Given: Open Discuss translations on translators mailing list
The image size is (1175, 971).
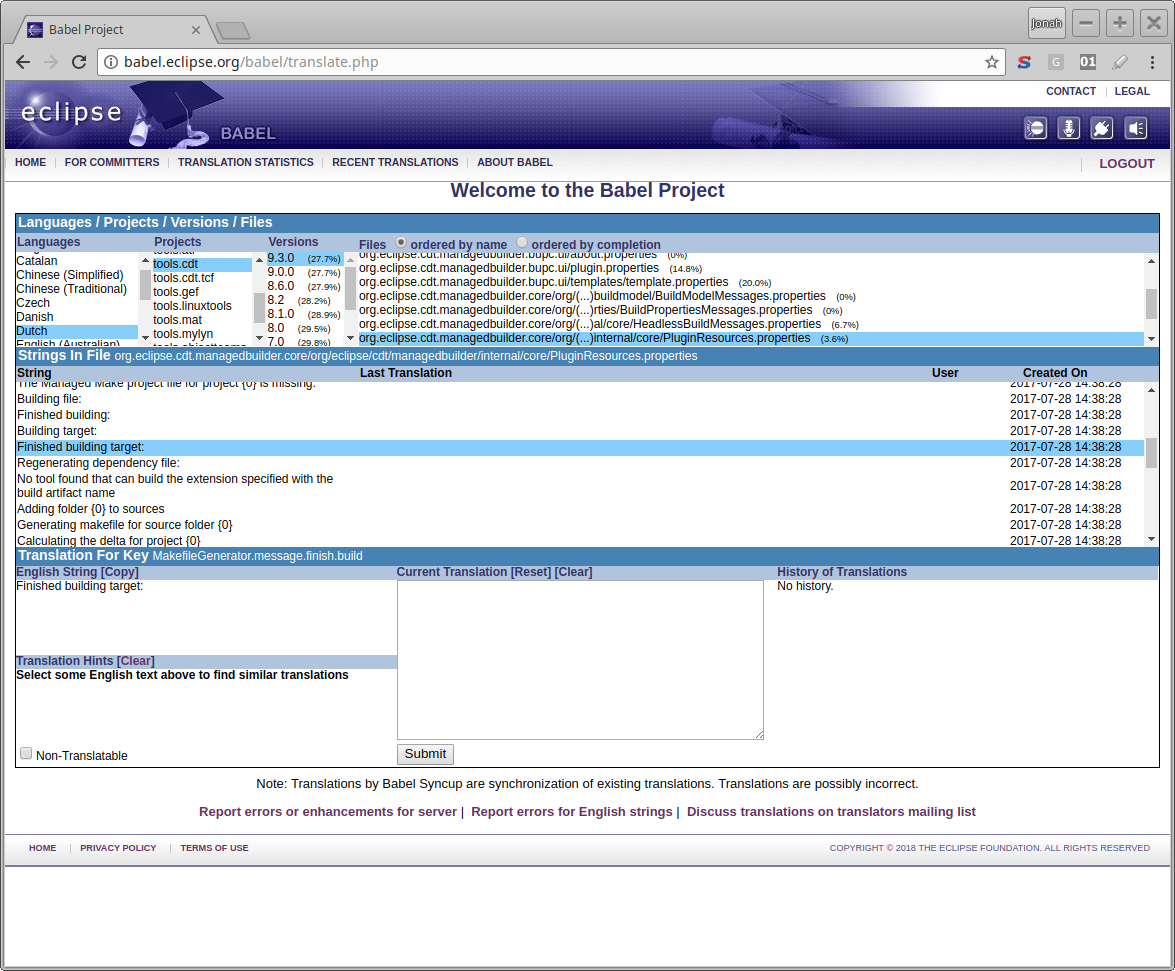Looking at the screenshot, I should pos(831,812).
